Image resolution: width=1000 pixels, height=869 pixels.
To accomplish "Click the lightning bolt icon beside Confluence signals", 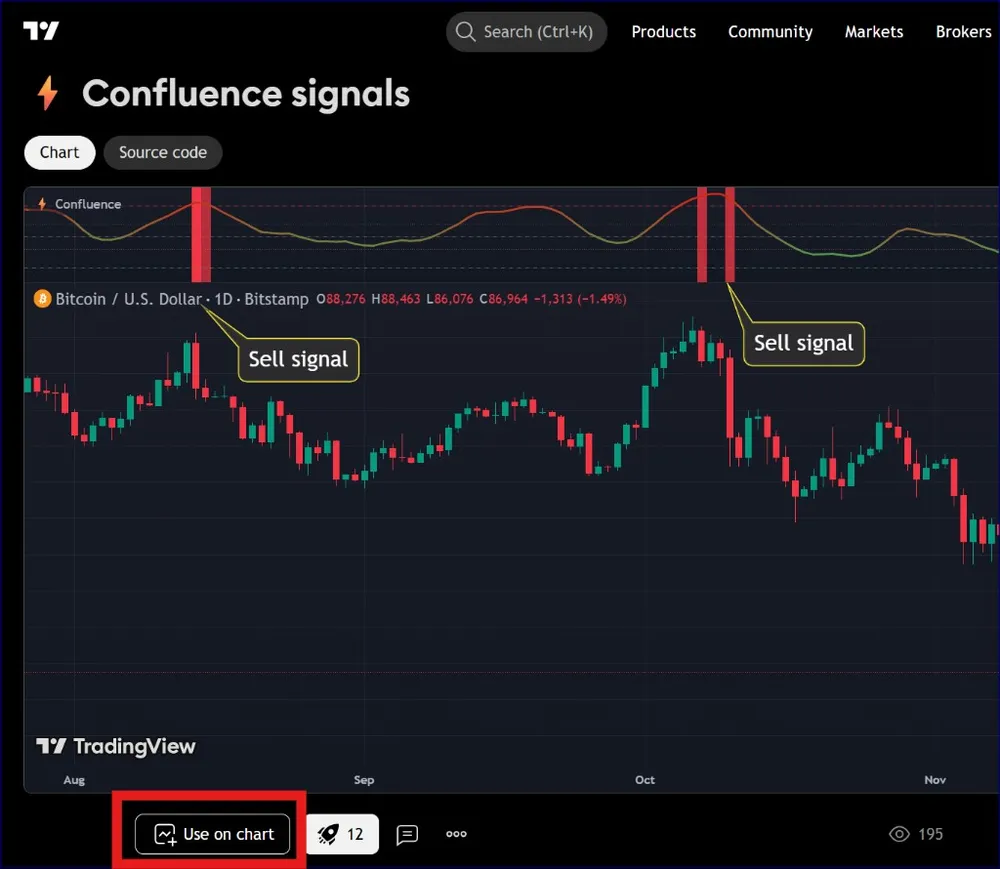I will click(46, 94).
